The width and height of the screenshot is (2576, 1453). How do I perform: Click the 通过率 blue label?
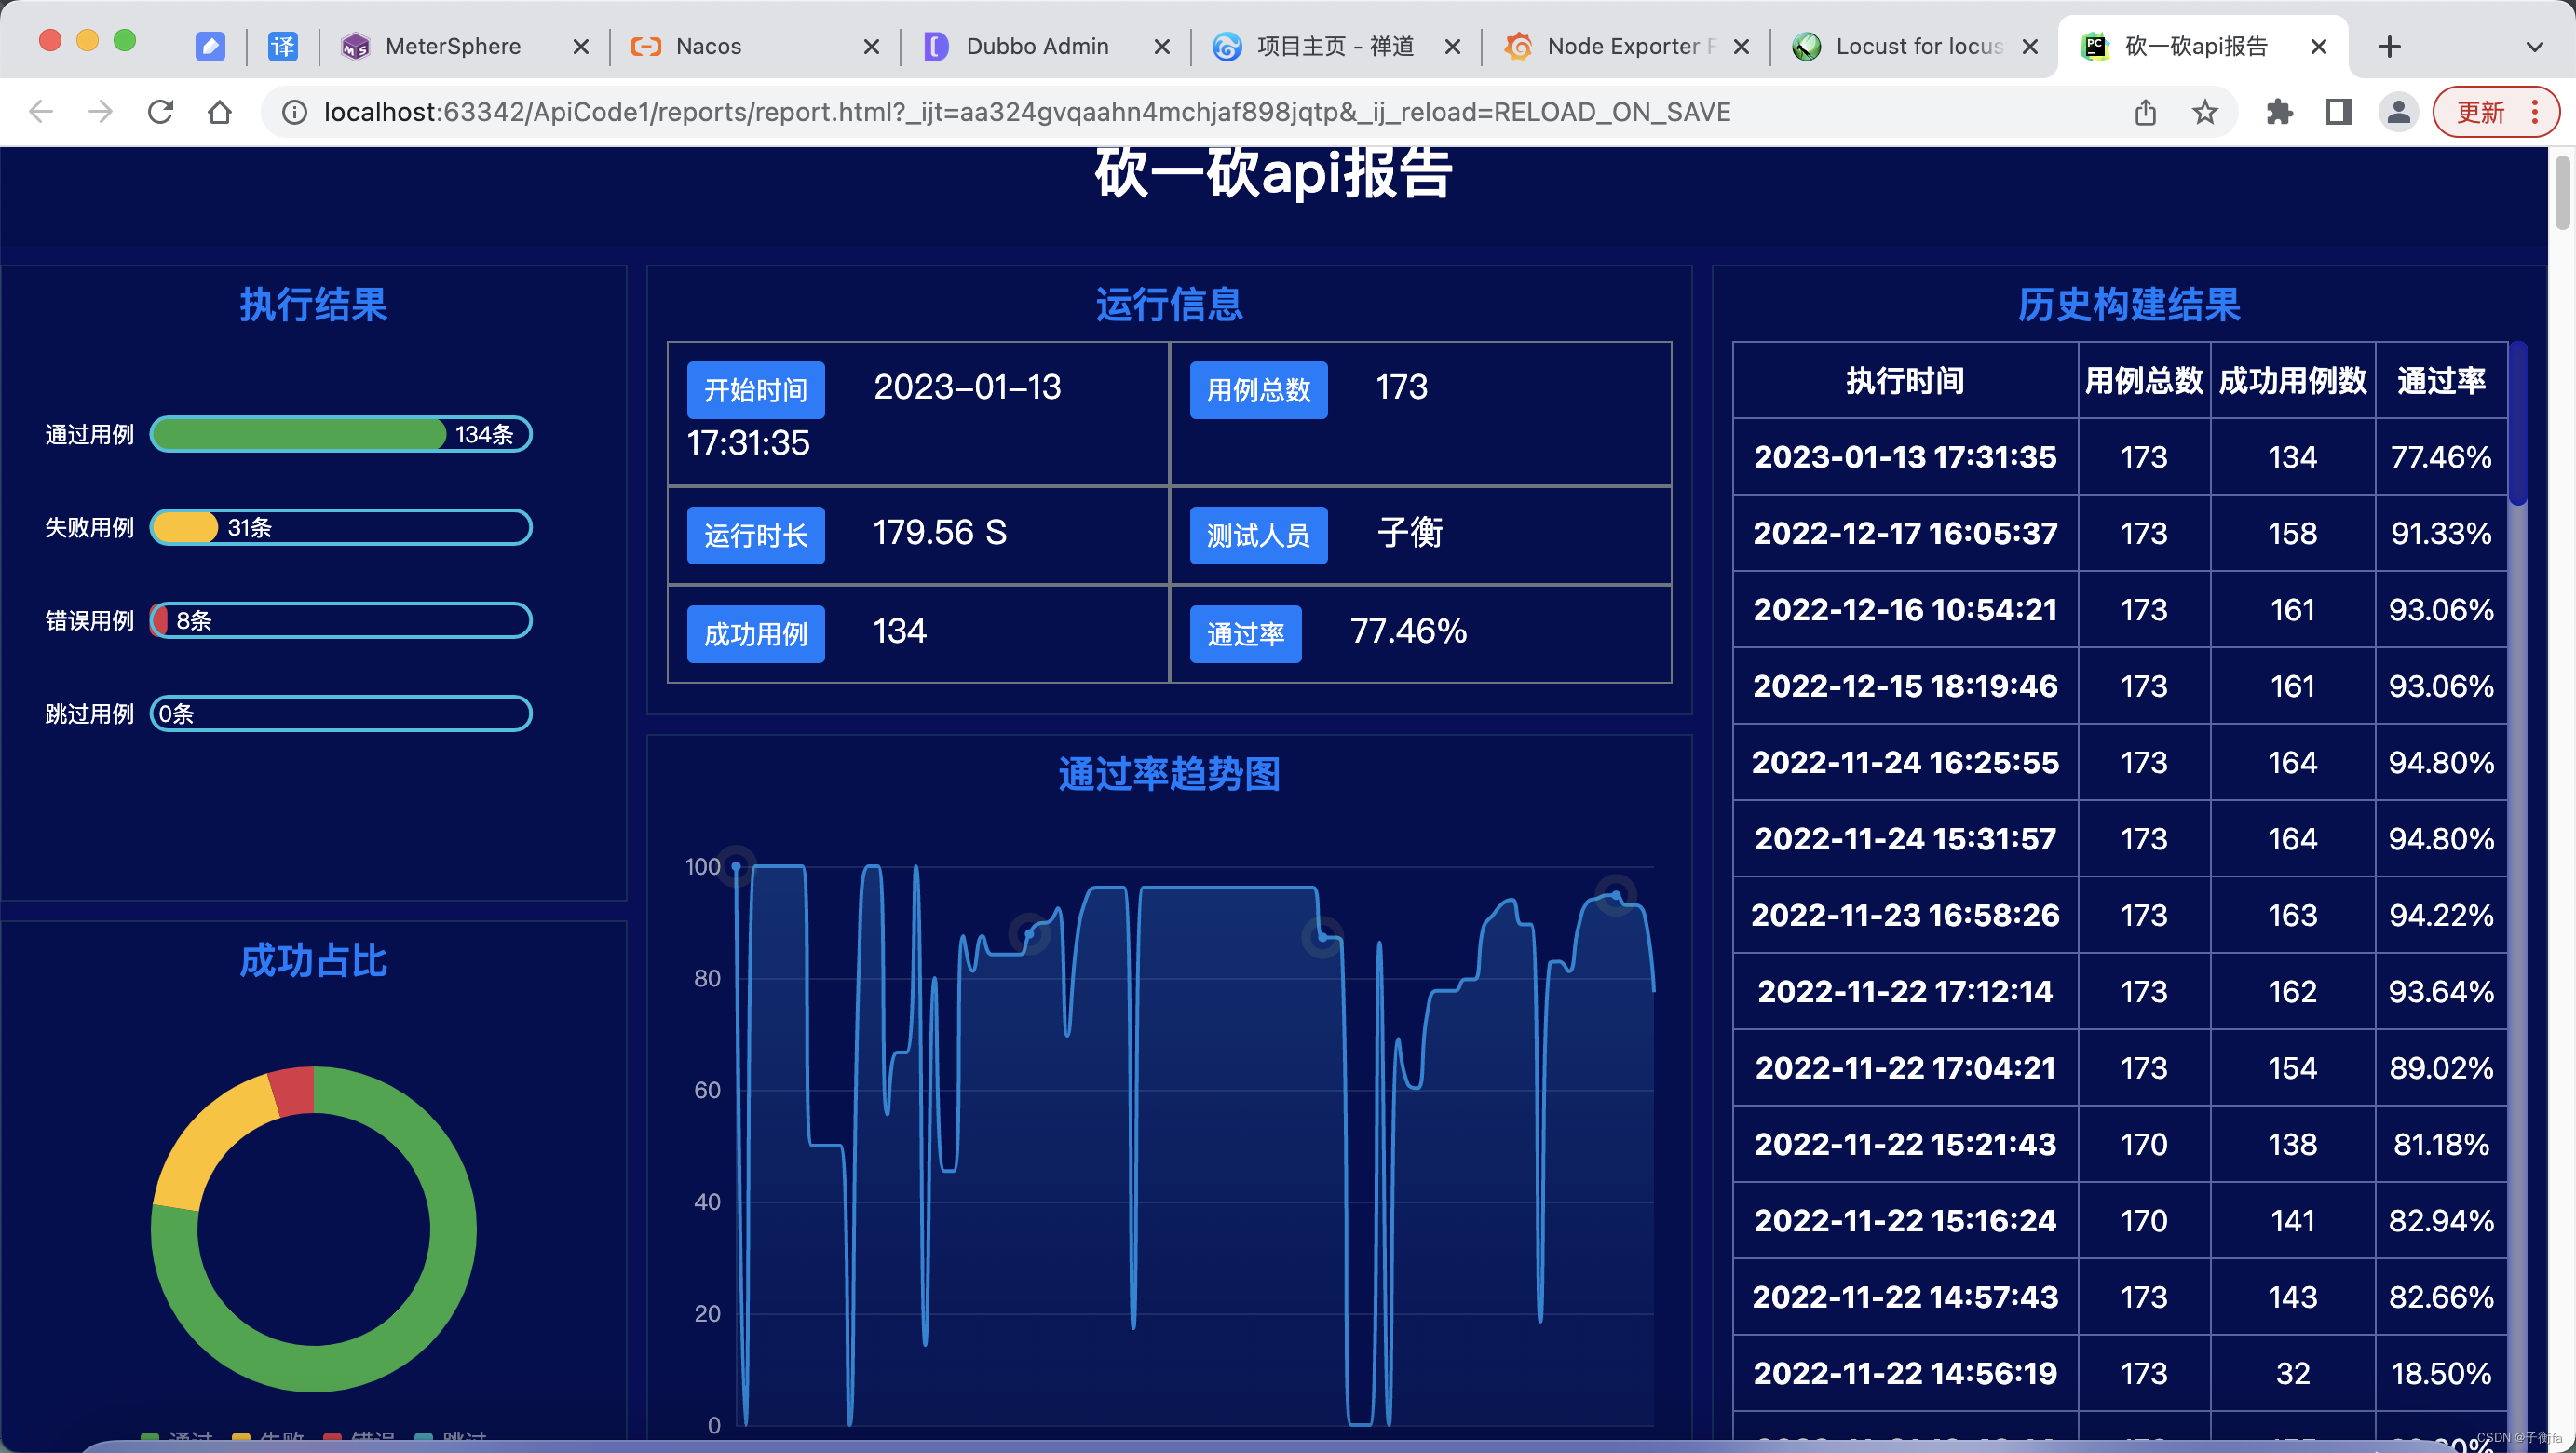tap(1245, 634)
